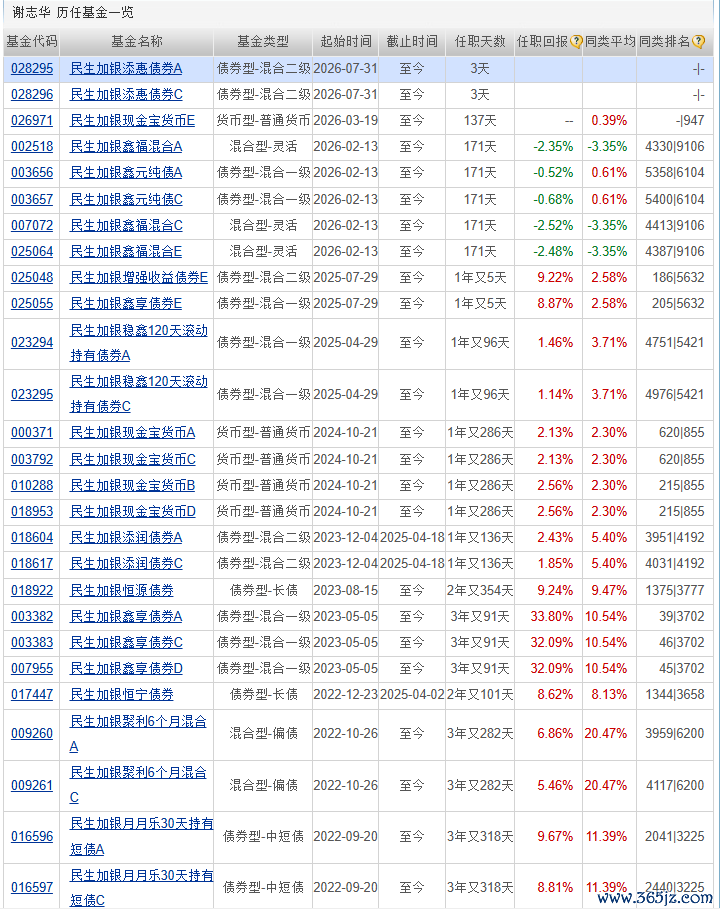720x913 pixels.
Task: Open fund 民生加银鑫福混合A link
Action: (126, 147)
